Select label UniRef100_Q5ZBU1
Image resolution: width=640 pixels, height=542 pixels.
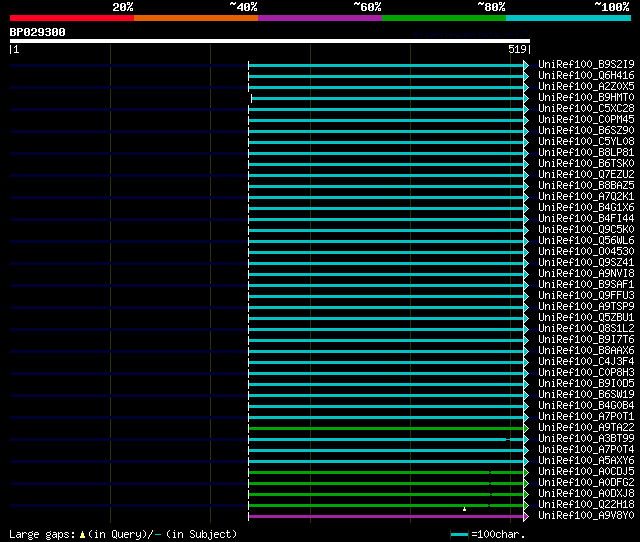[586, 318]
